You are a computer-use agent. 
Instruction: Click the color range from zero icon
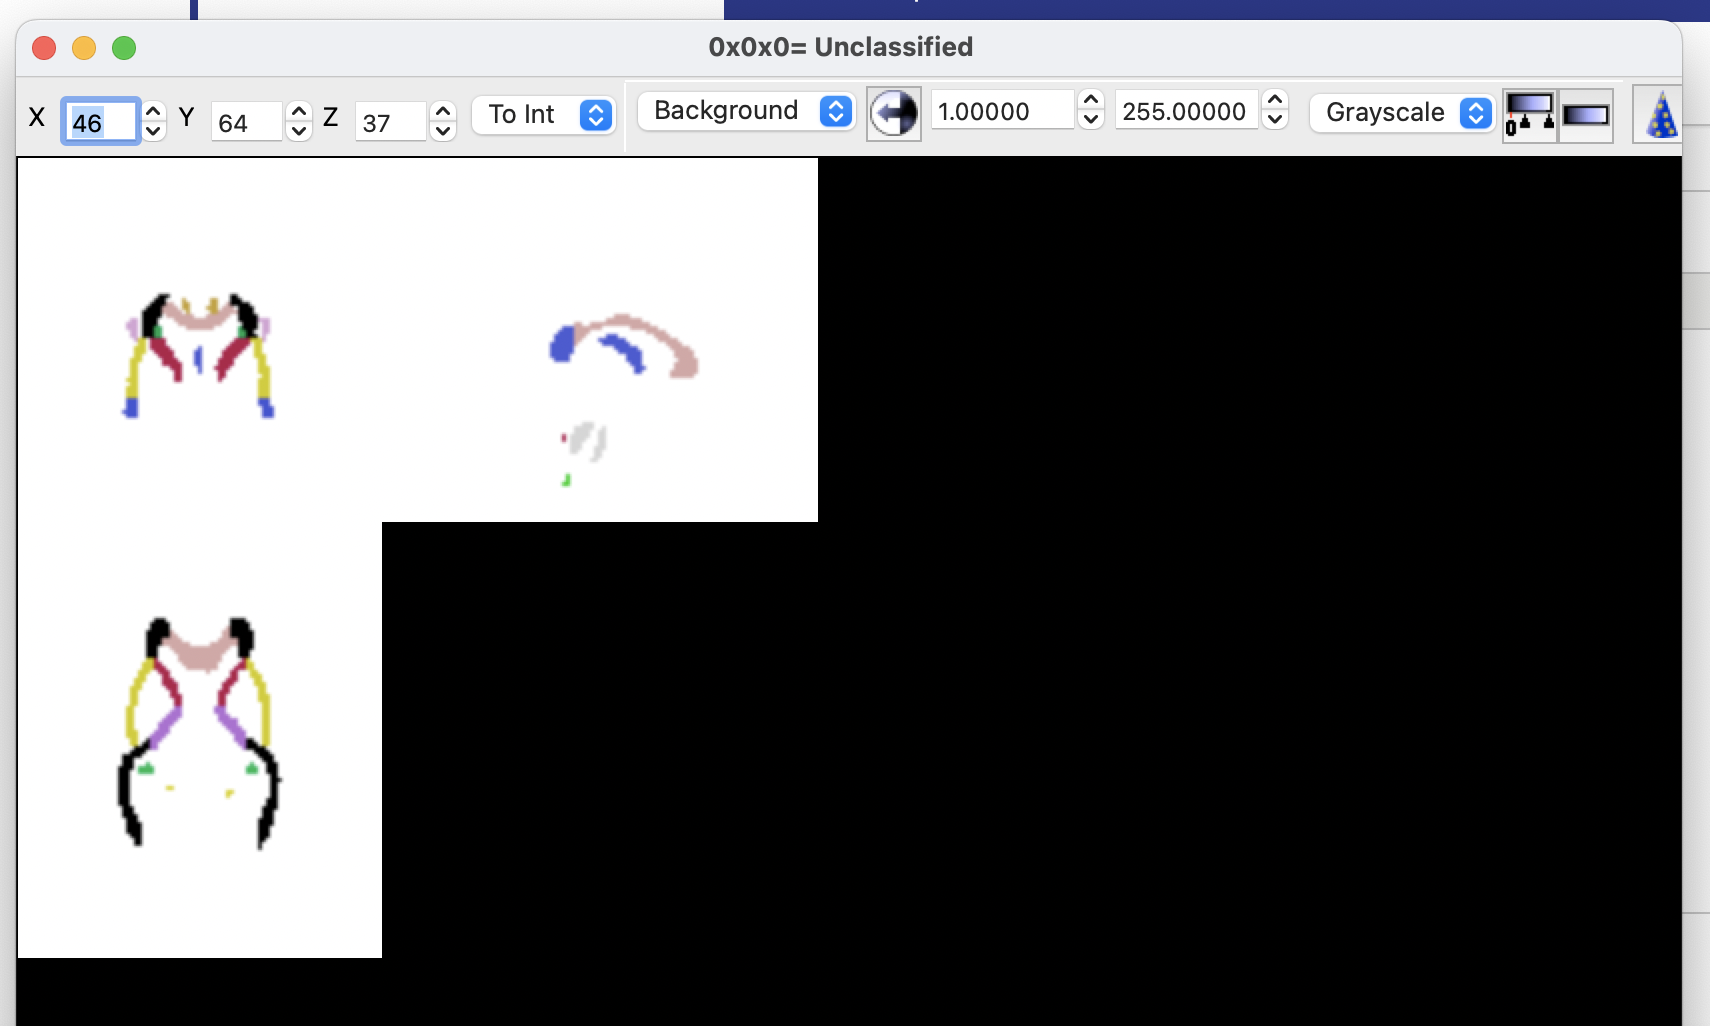(1529, 115)
